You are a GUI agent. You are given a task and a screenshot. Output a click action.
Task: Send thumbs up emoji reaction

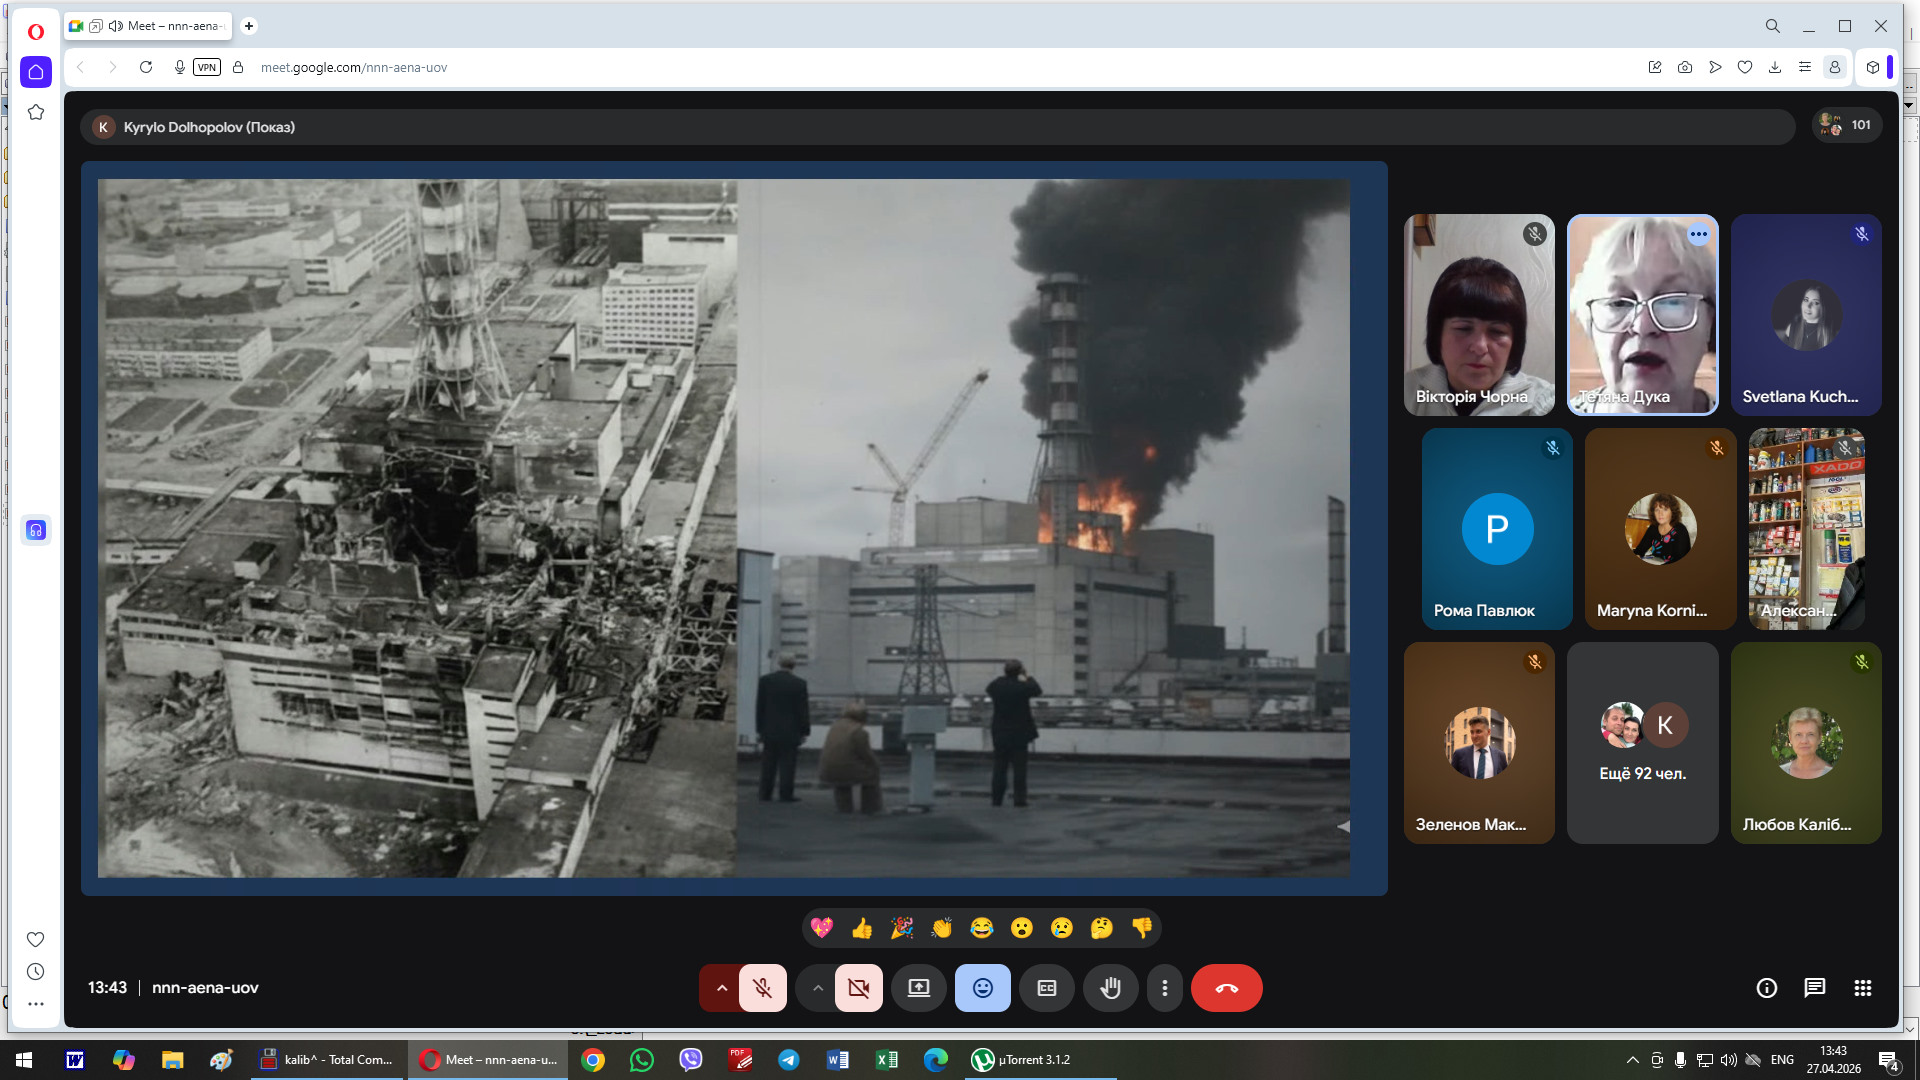point(862,928)
